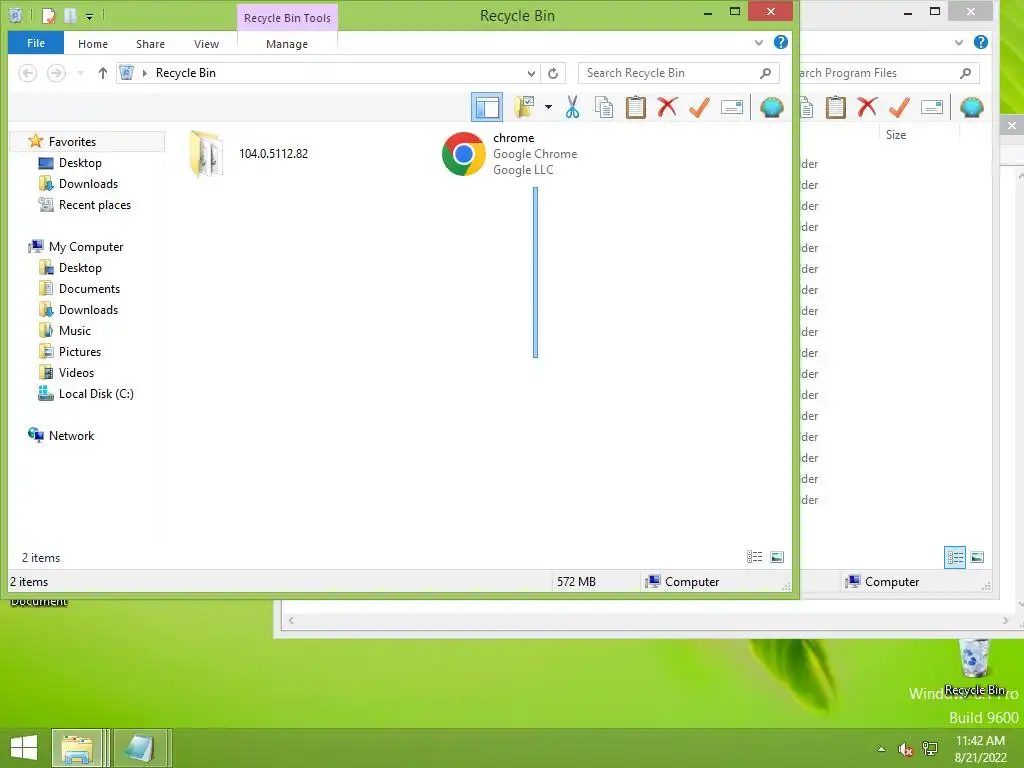Viewport: 1024px width, 768px height.
Task: Open Videos under My Computer
Action: click(x=76, y=372)
